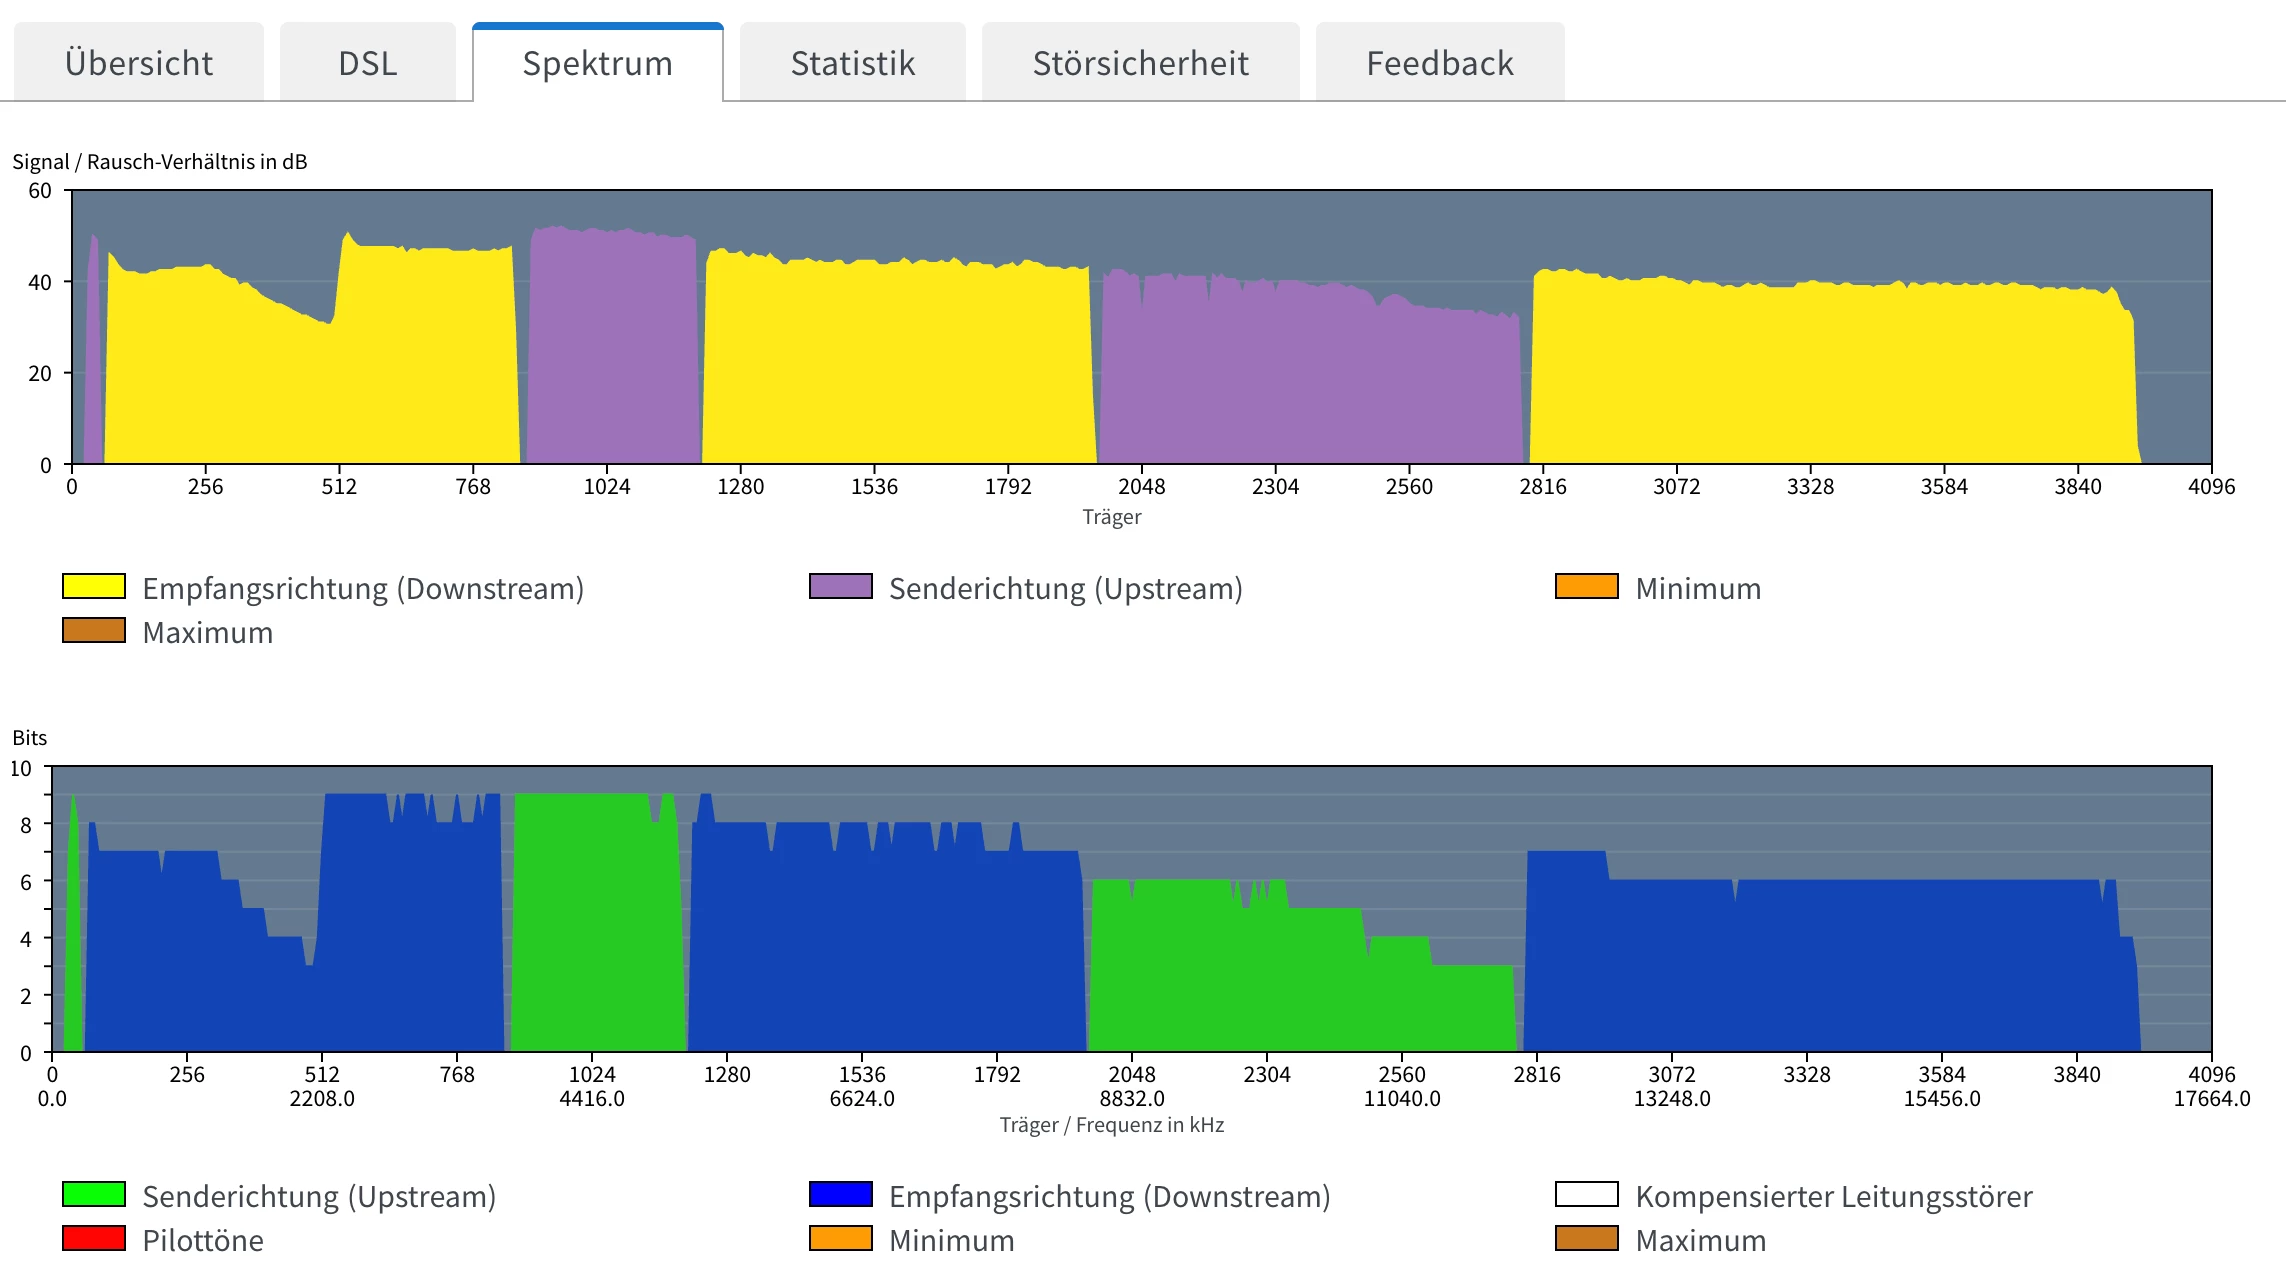Viewport: 2286px width, 1266px height.
Task: Click the Pilottöne legend label
Action: click(203, 1240)
